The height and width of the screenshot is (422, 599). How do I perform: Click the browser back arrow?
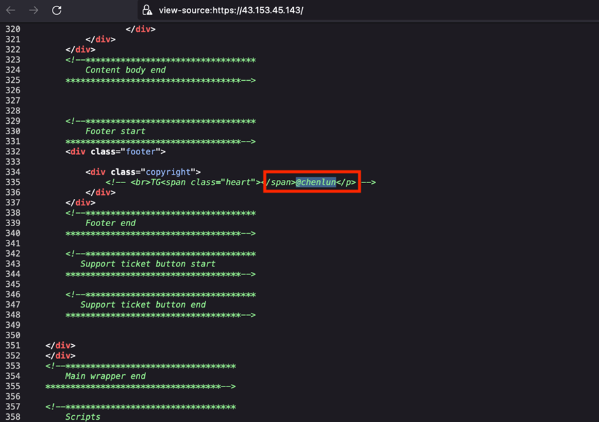point(11,10)
